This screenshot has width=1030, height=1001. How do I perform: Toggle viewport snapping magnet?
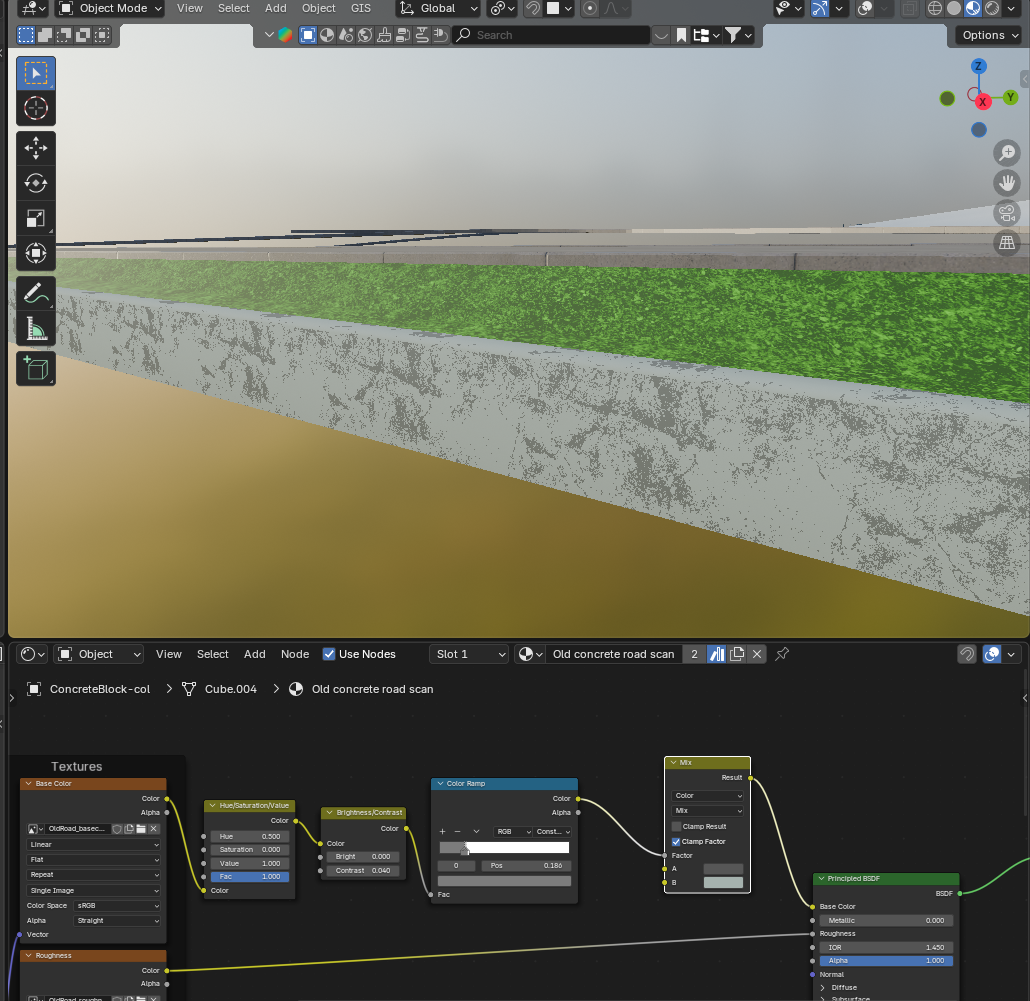(533, 9)
